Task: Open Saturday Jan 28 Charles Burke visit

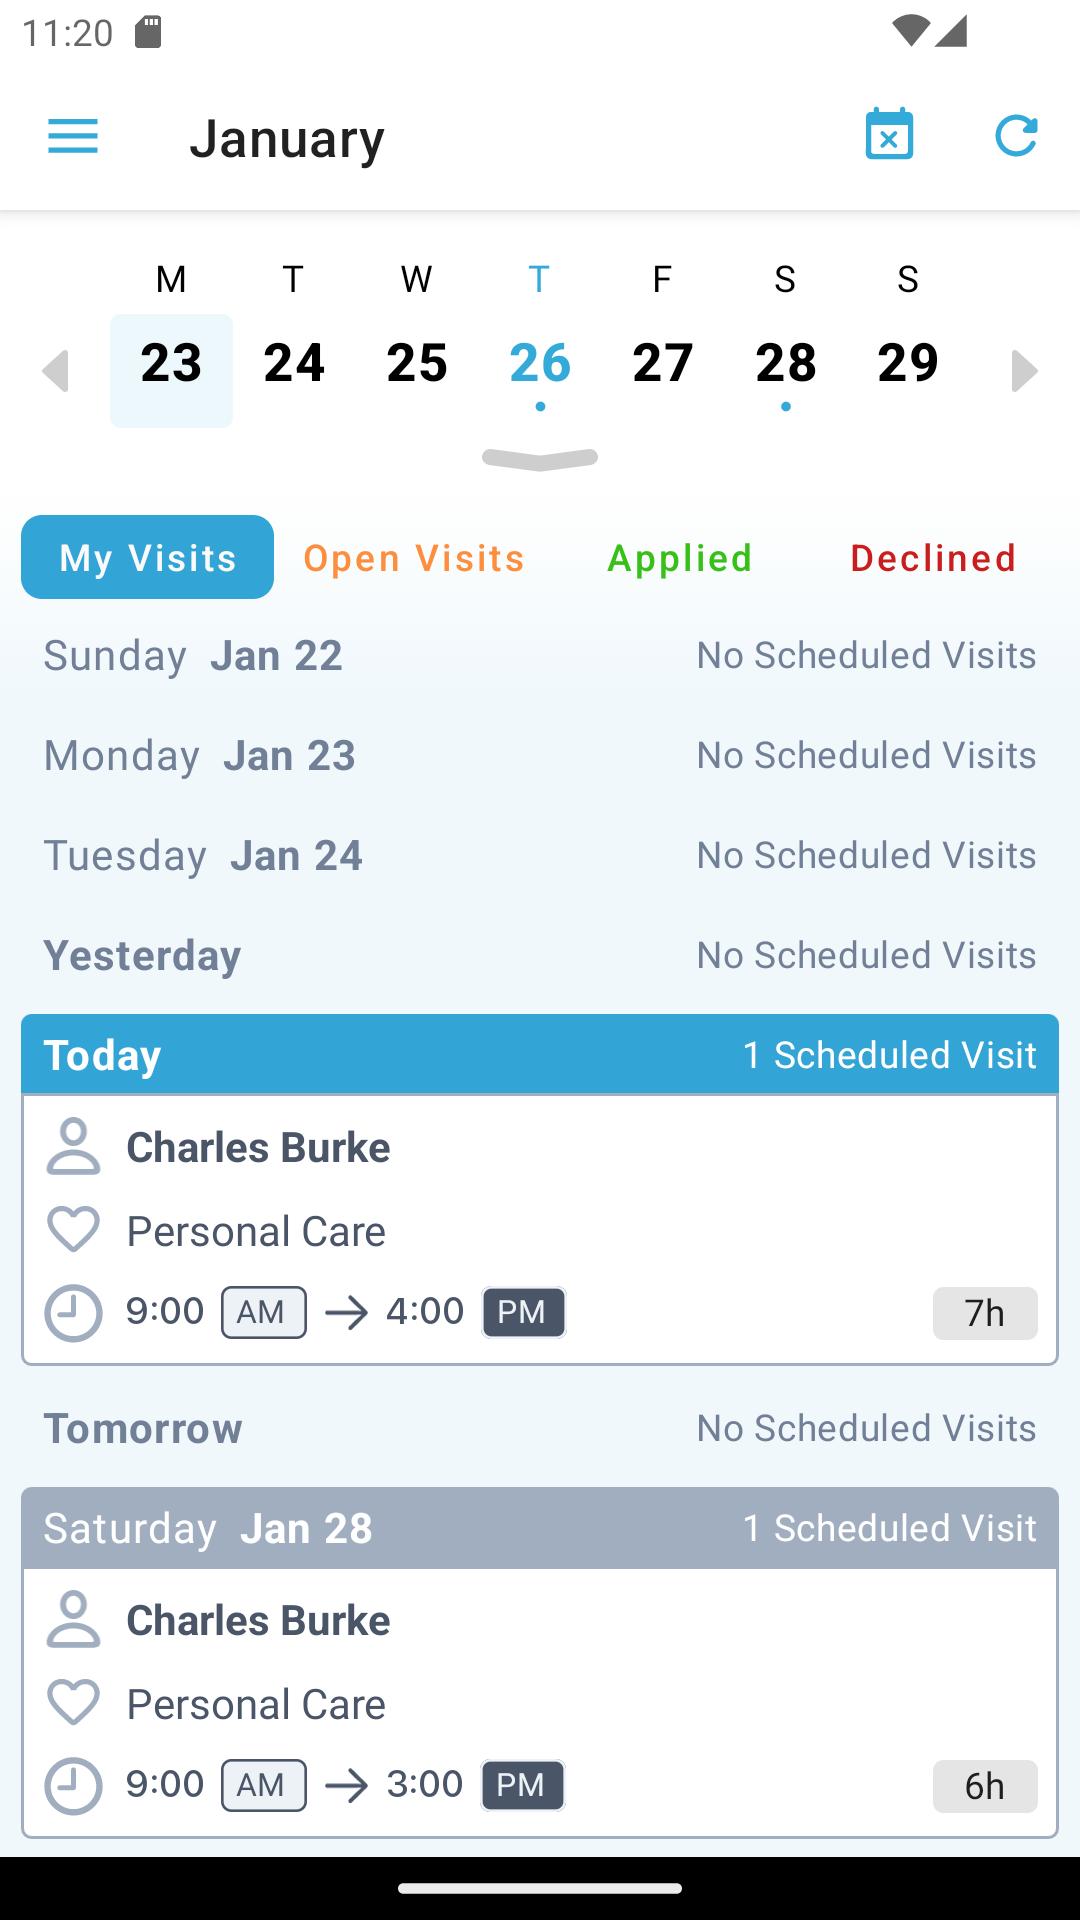Action: coord(540,1702)
